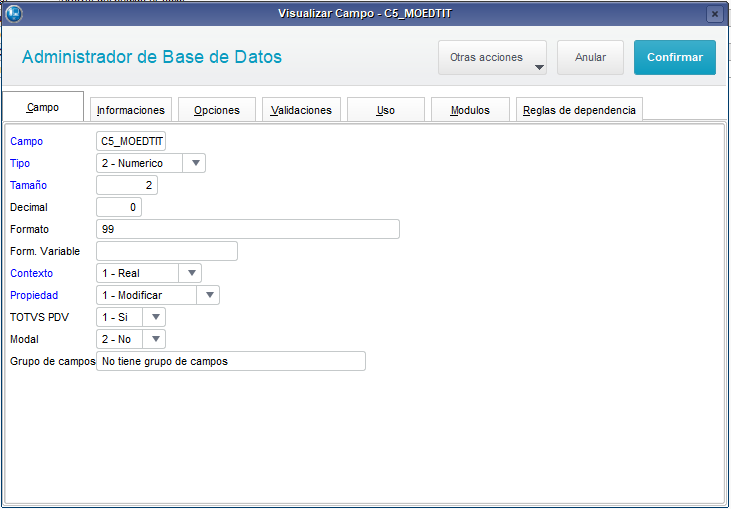The width and height of the screenshot is (731, 509).
Task: Close the Visualizar Campo window
Action: tap(714, 14)
